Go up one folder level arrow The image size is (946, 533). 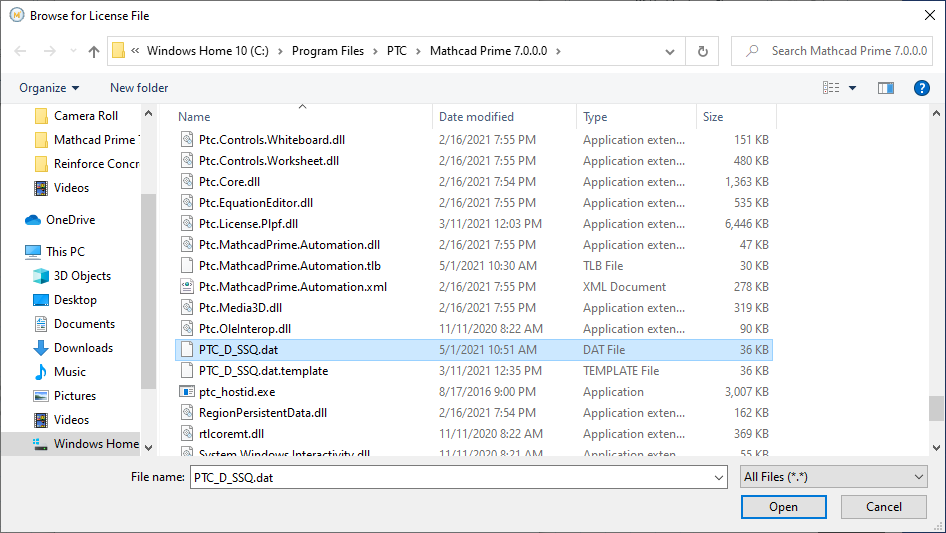click(94, 51)
